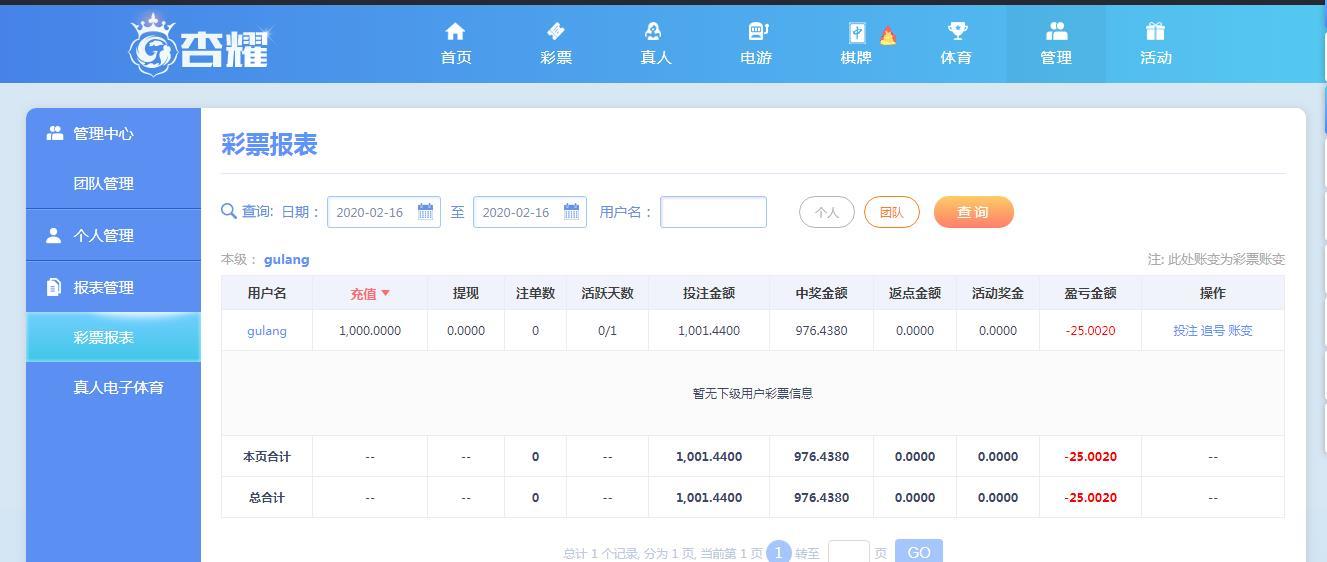
Task: Click the 本页合计 row label
Action: point(267,456)
